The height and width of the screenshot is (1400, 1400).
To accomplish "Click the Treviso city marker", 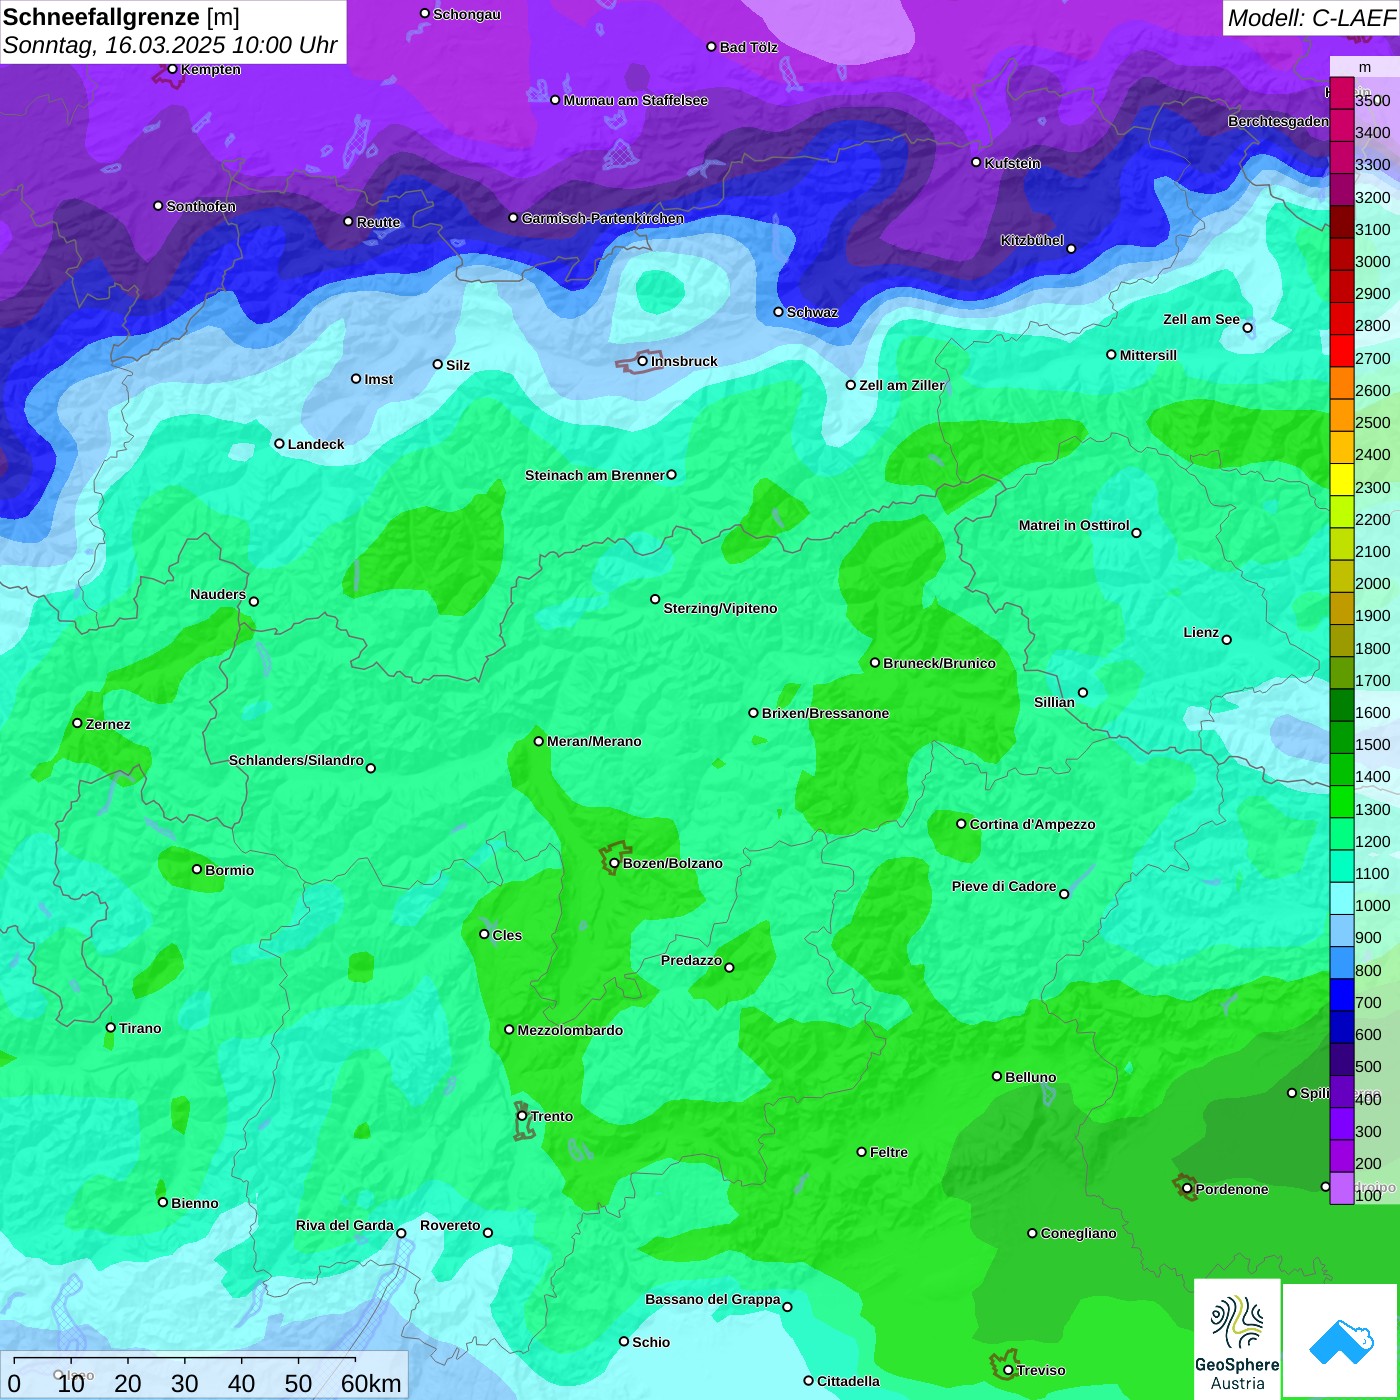I will (x=1008, y=1371).
